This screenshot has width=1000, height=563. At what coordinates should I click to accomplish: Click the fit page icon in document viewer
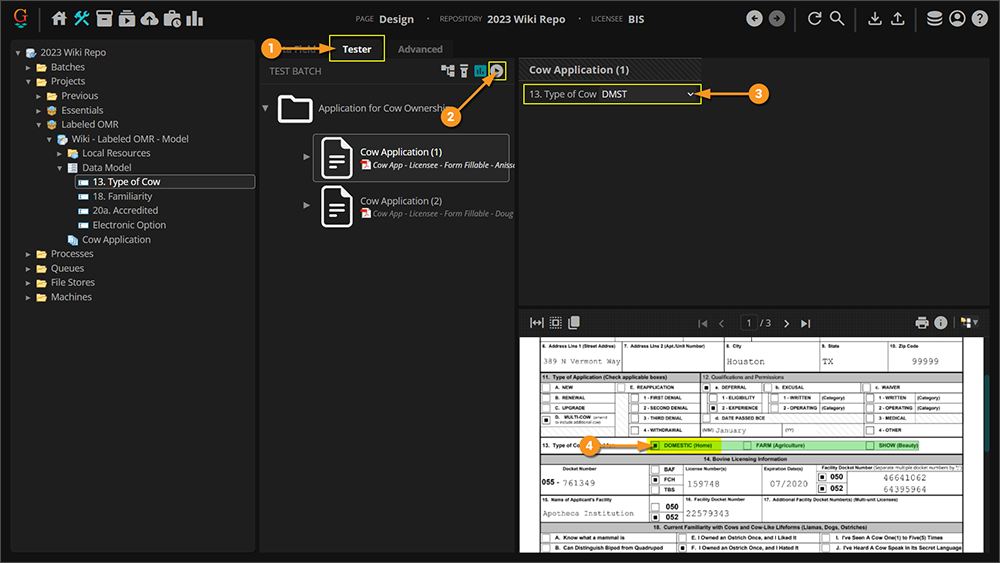pos(555,323)
